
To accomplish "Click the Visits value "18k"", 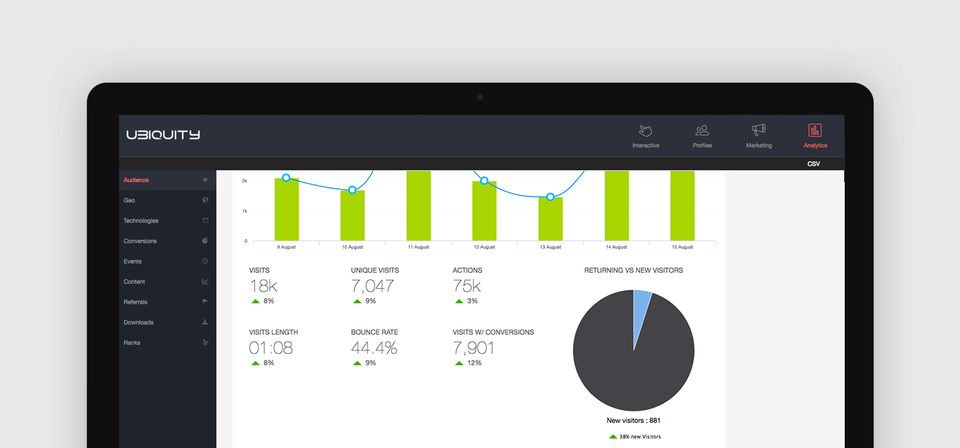I will pyautogui.click(x=262, y=286).
